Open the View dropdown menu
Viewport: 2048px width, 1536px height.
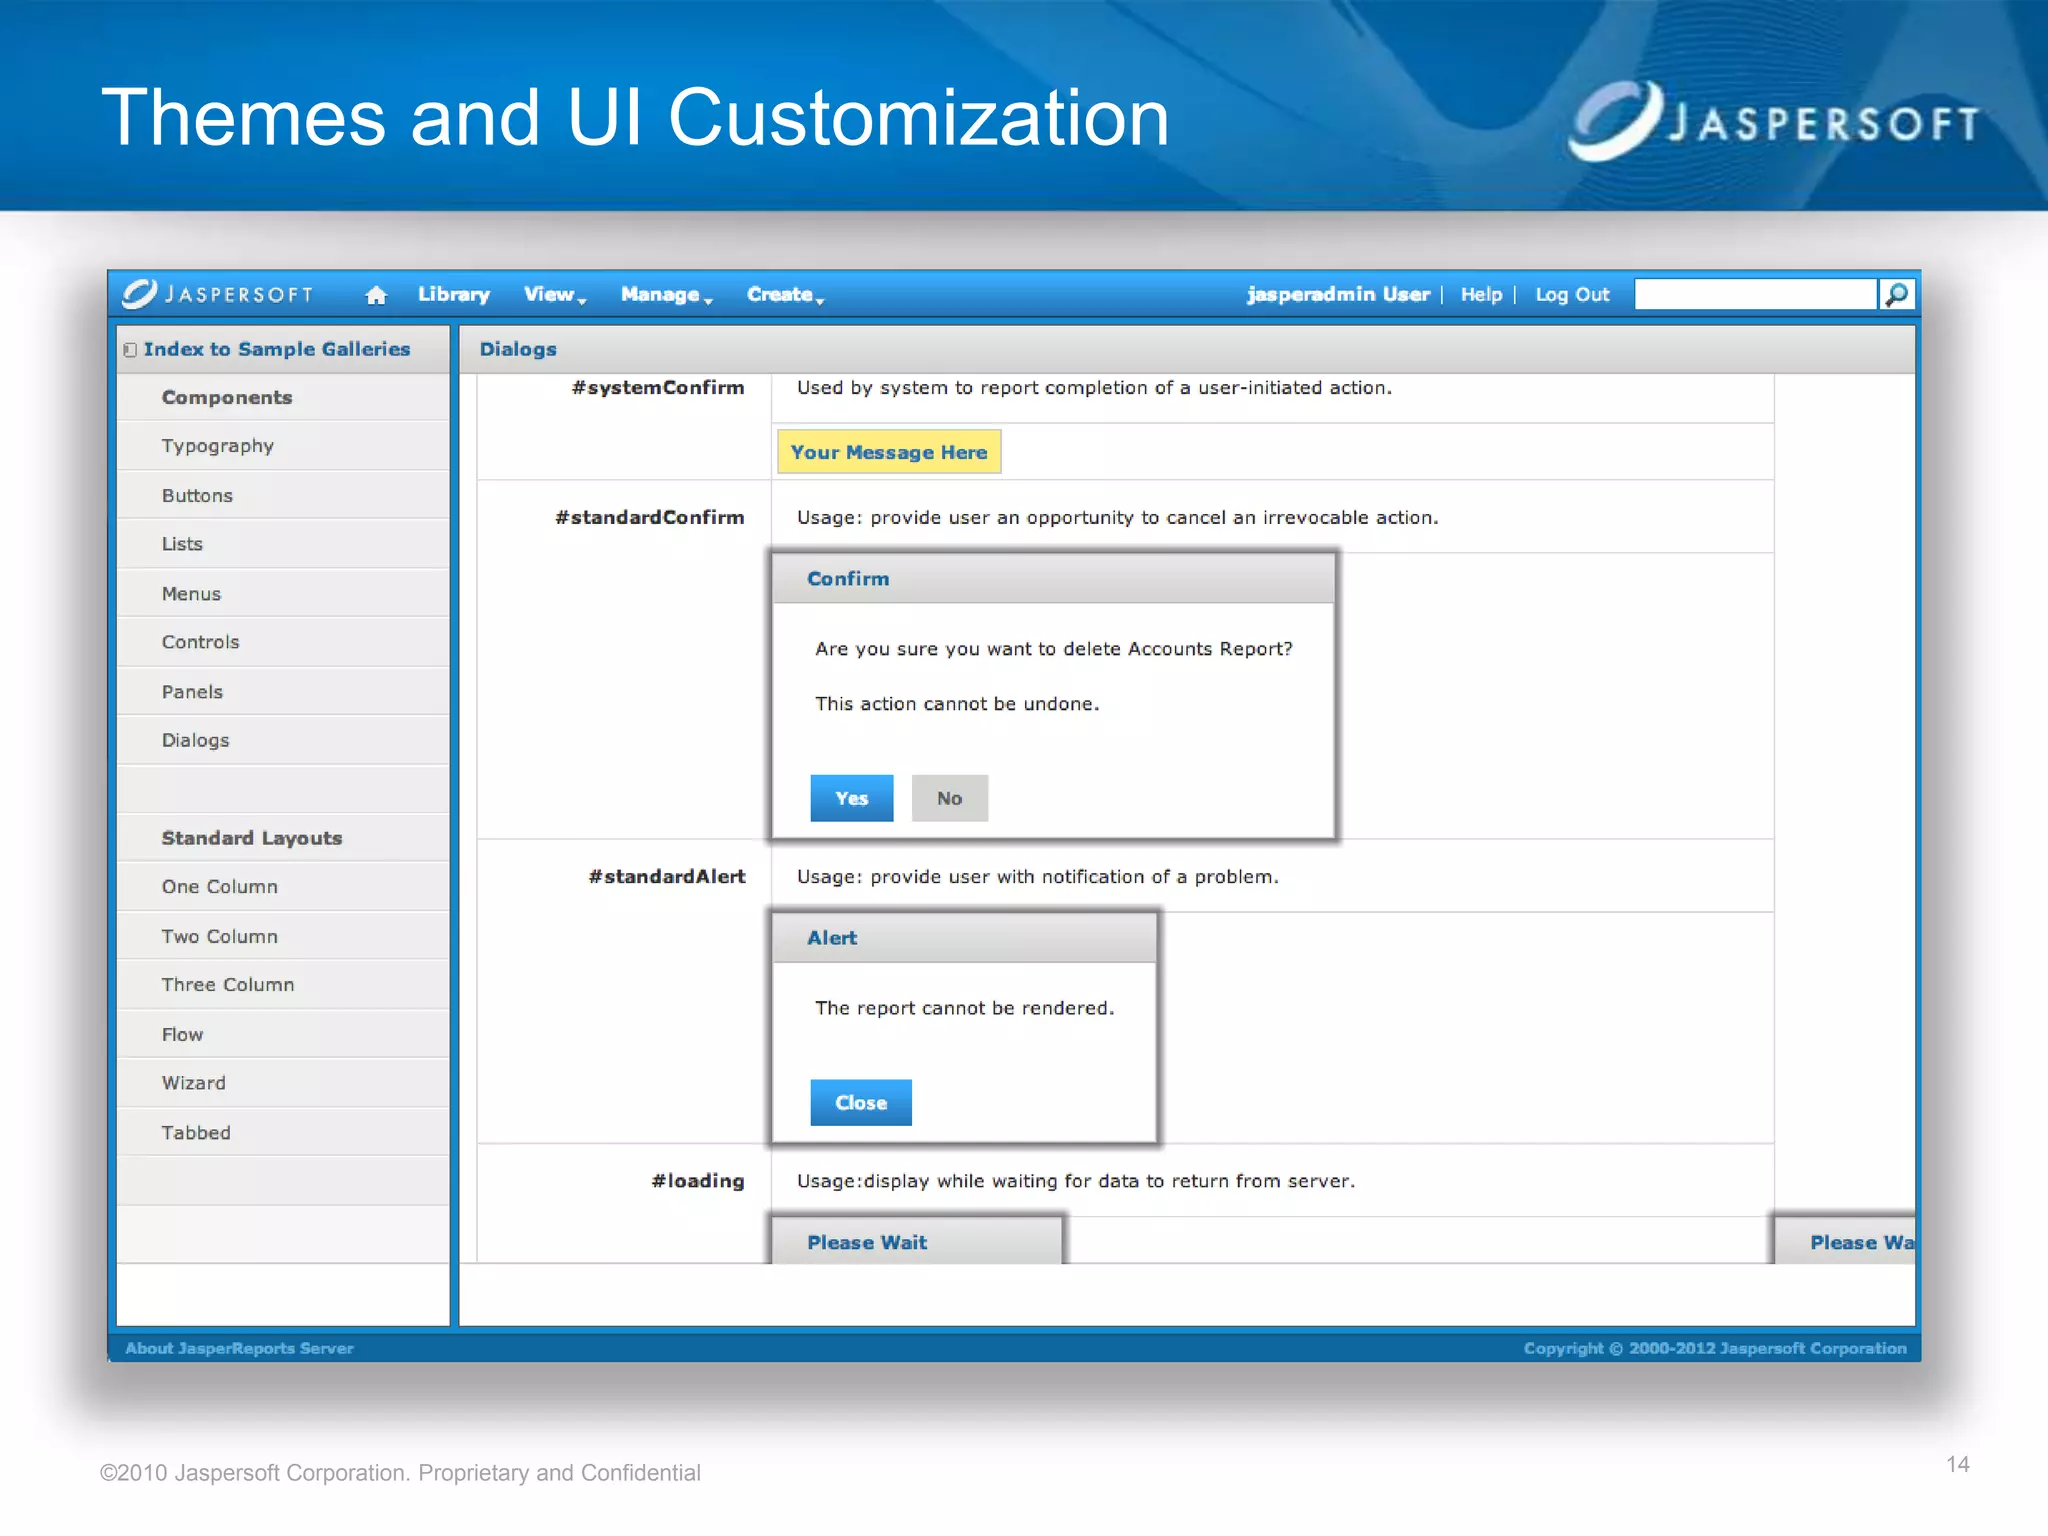click(555, 294)
